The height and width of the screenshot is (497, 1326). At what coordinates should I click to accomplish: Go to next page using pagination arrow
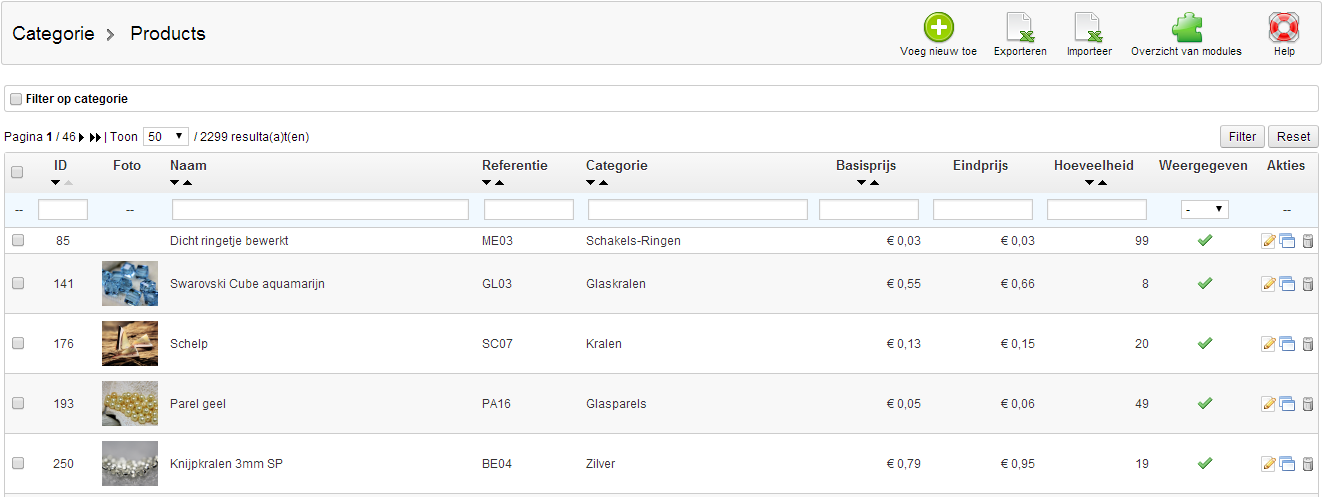(81, 137)
